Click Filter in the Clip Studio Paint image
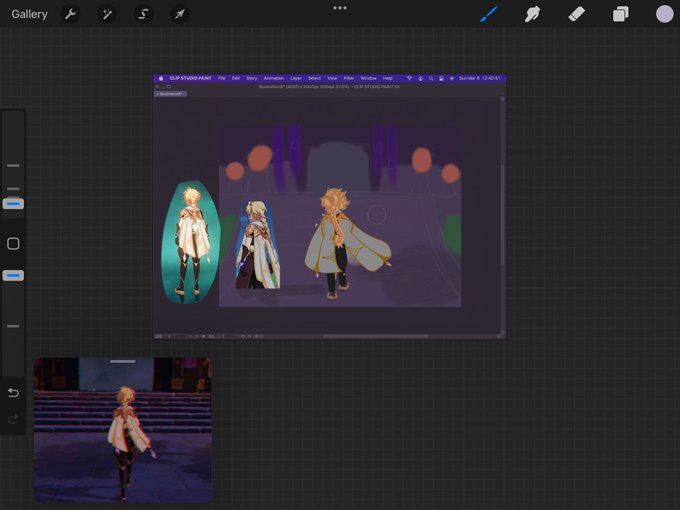680x510 pixels. coord(349,78)
